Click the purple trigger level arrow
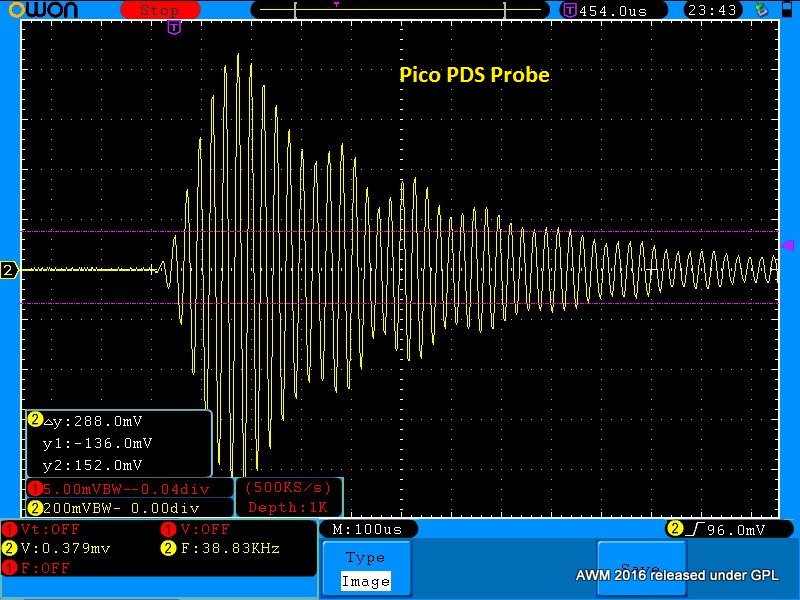Image resolution: width=800 pixels, height=600 pixels. (787, 245)
